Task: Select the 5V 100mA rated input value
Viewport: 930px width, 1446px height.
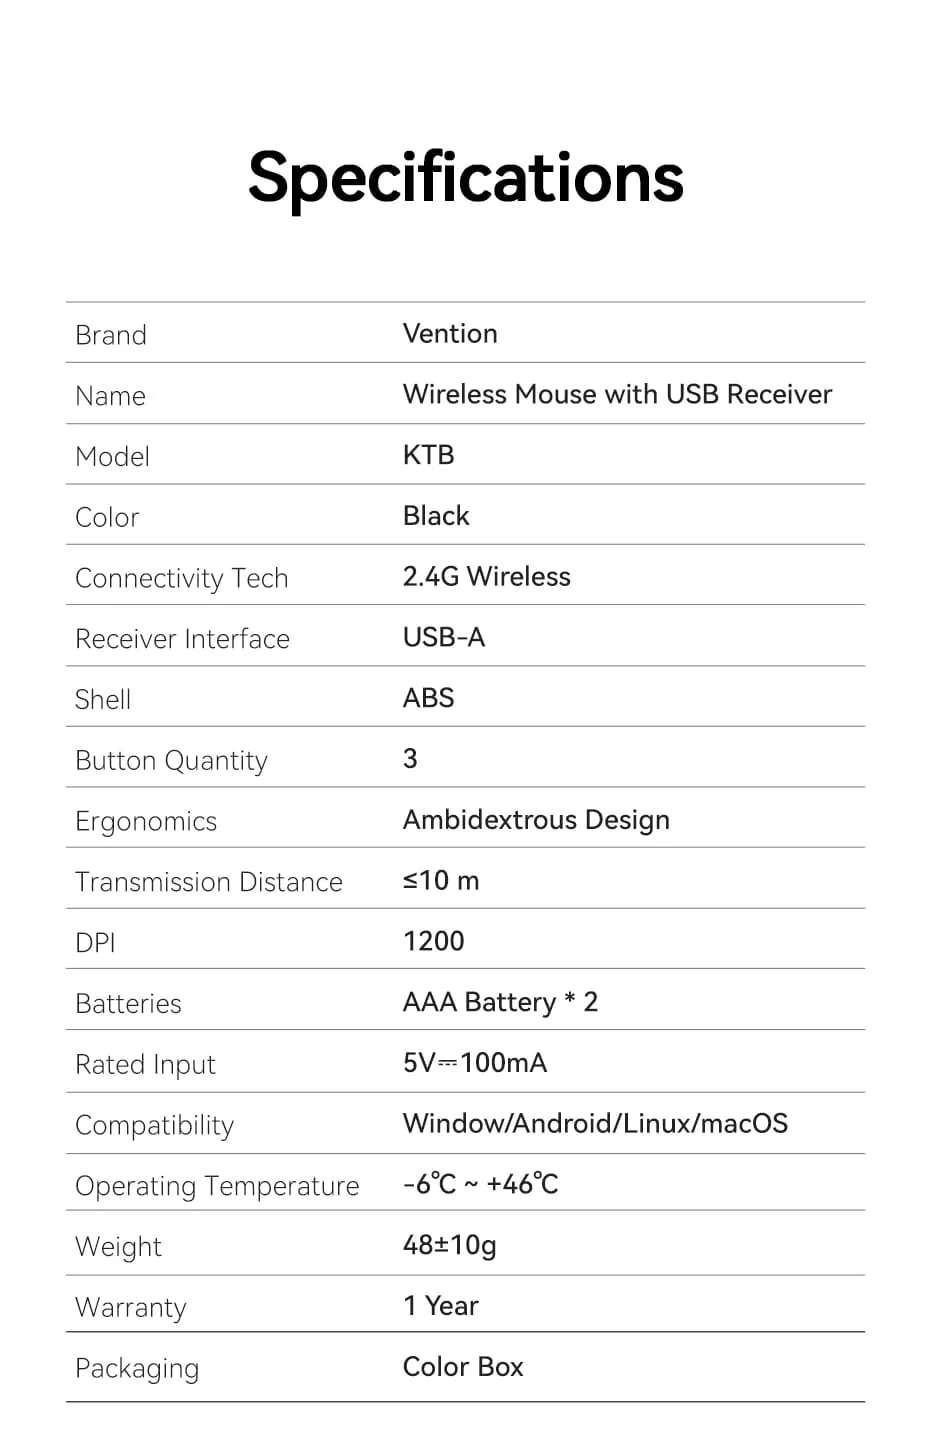Action: [x=475, y=1063]
